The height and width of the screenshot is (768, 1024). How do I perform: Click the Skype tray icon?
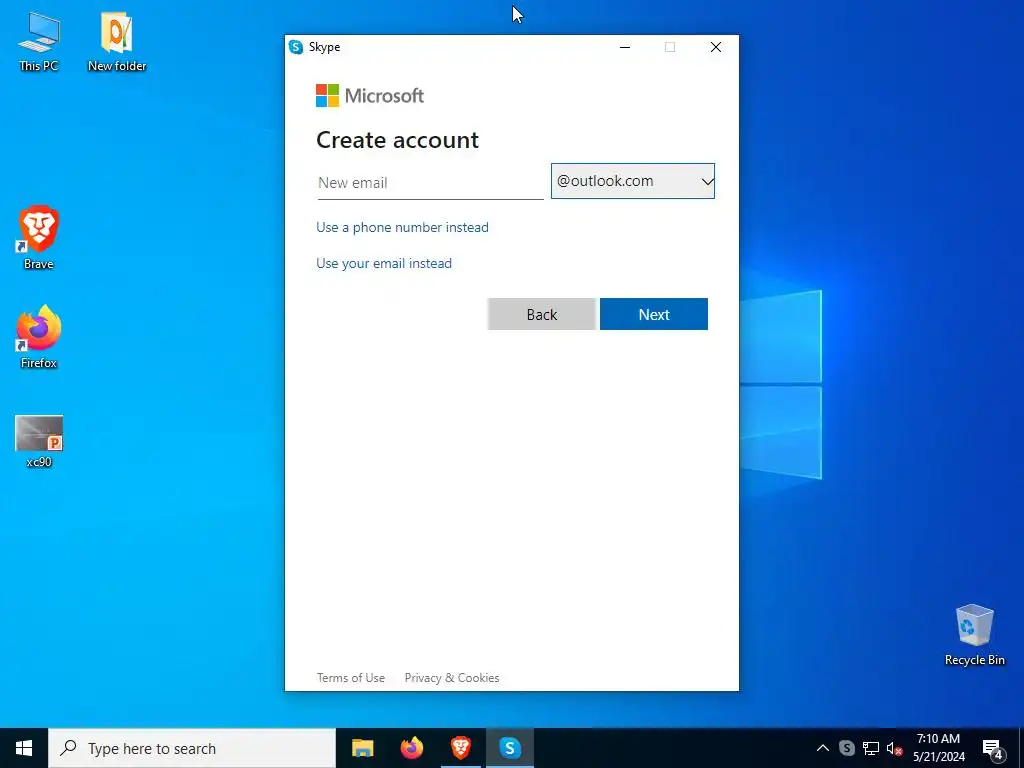click(846, 748)
